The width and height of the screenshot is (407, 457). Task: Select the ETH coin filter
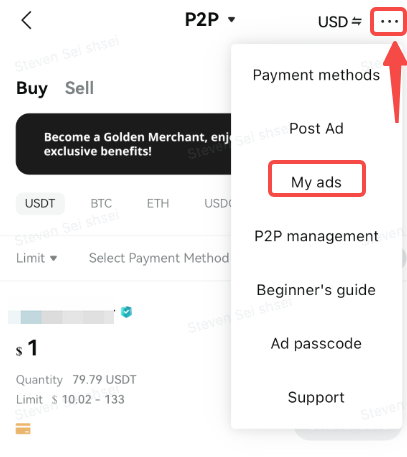tap(158, 203)
